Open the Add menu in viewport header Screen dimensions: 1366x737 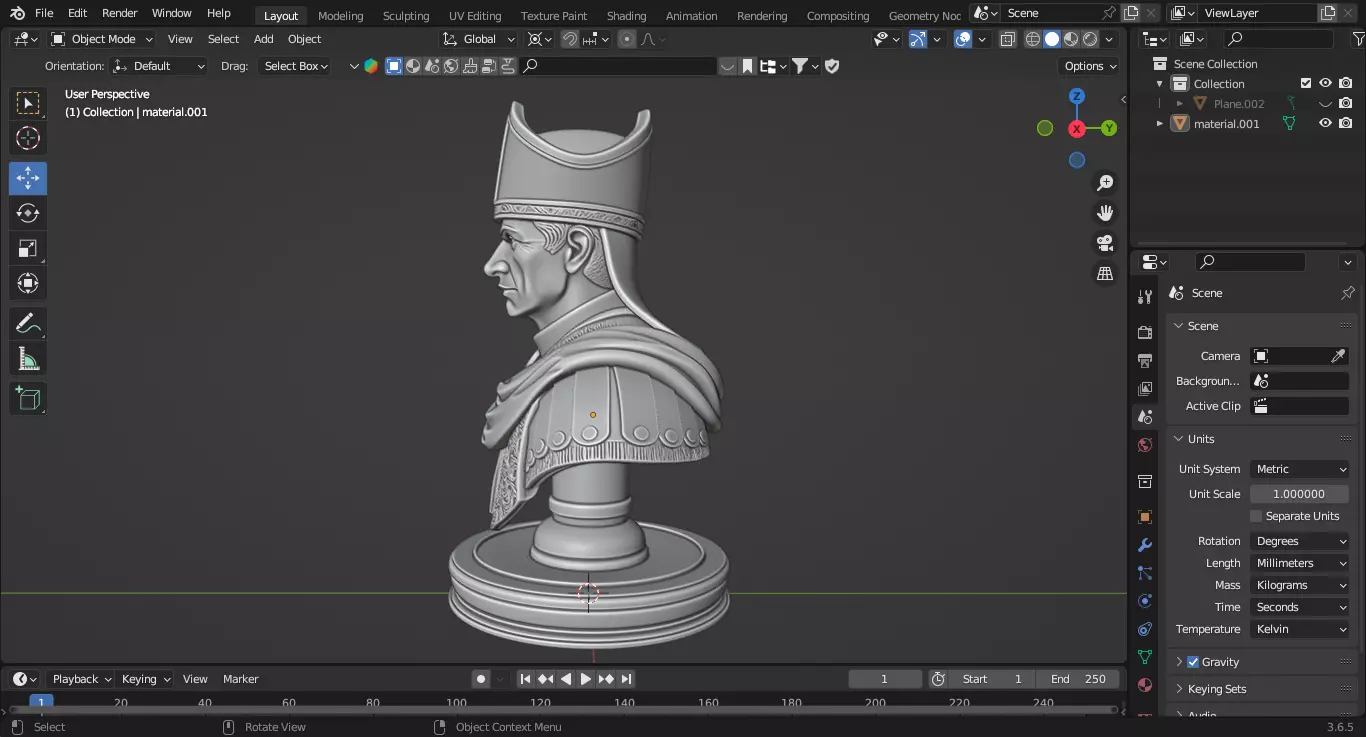pos(264,39)
